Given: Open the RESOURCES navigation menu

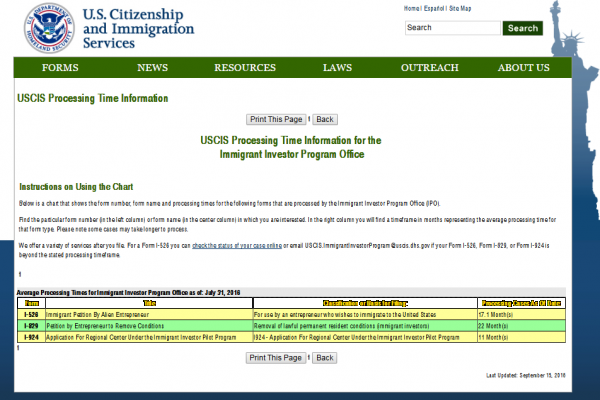Looking at the screenshot, I should 244,68.
